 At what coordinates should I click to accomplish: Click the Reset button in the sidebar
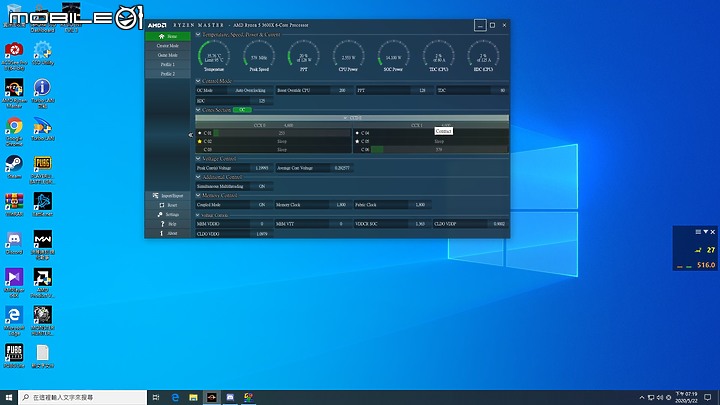[168, 205]
